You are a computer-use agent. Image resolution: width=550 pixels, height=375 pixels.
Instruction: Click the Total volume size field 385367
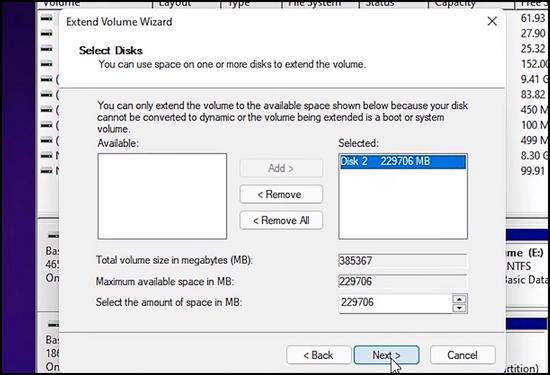tap(403, 261)
